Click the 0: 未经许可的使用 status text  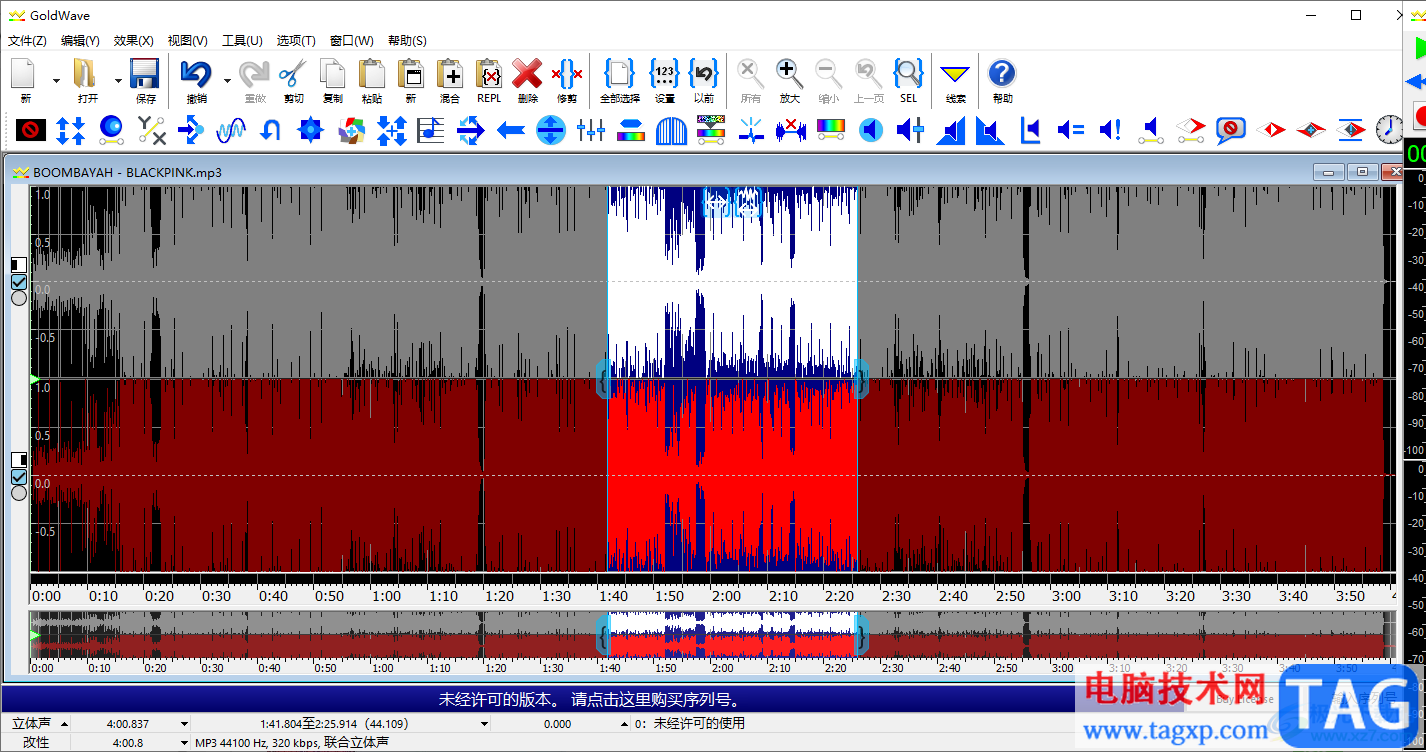[x=690, y=724]
